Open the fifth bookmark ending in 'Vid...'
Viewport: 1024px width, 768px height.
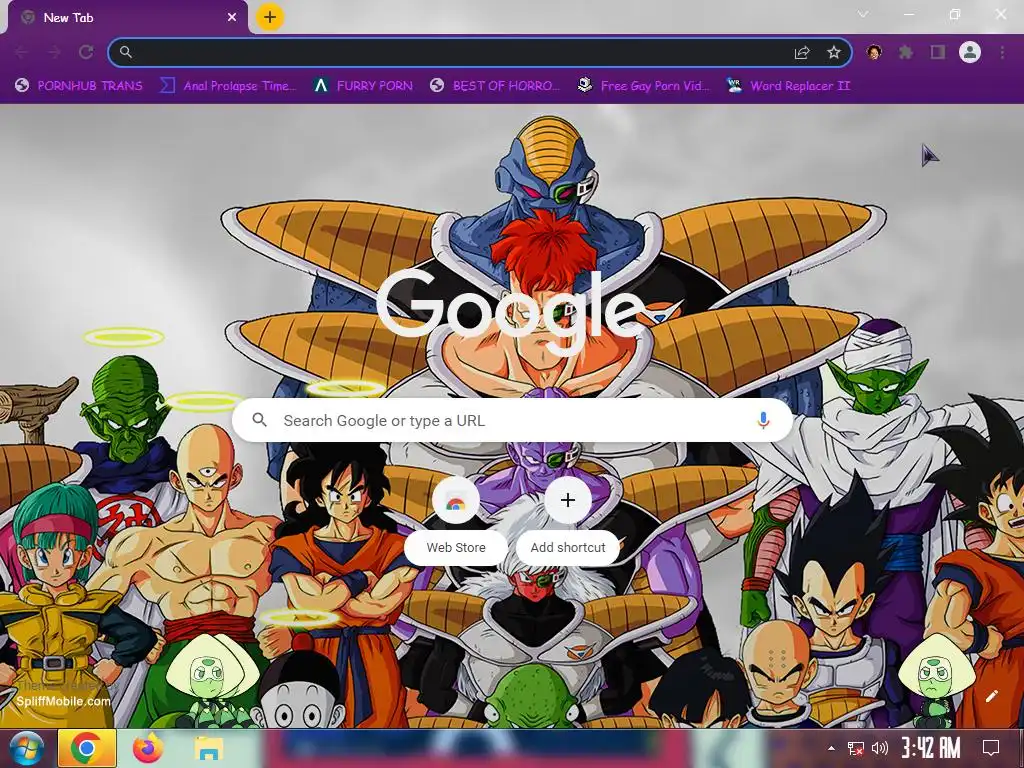644,86
